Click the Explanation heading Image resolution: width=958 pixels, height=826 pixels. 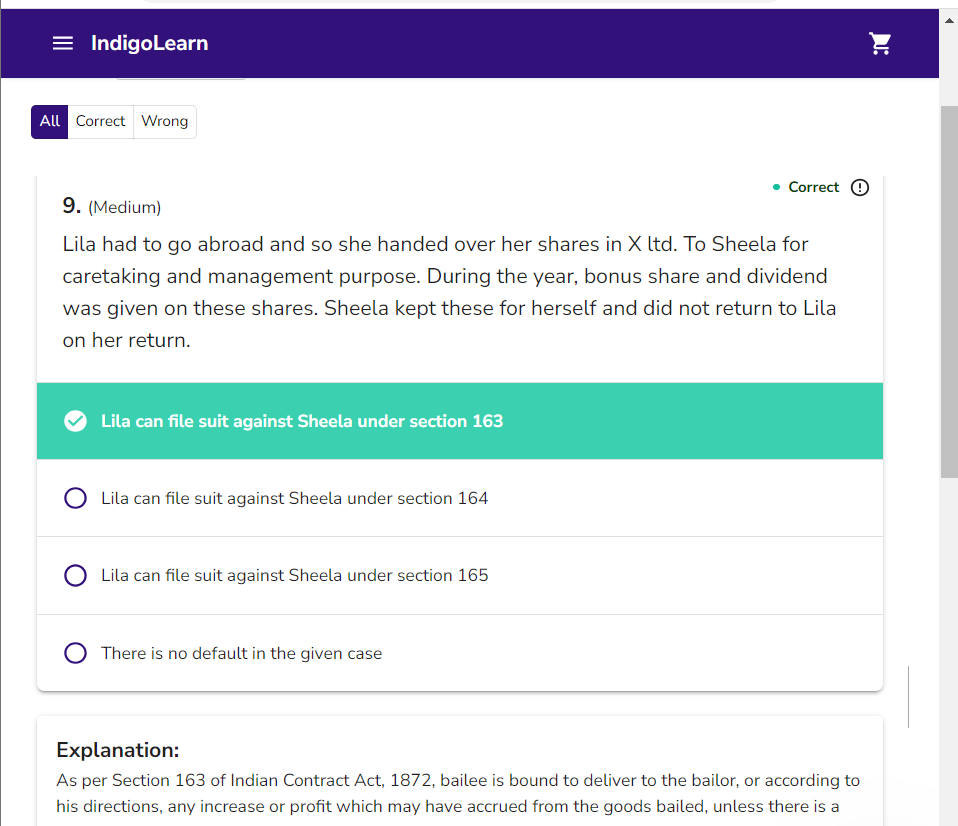[x=118, y=750]
